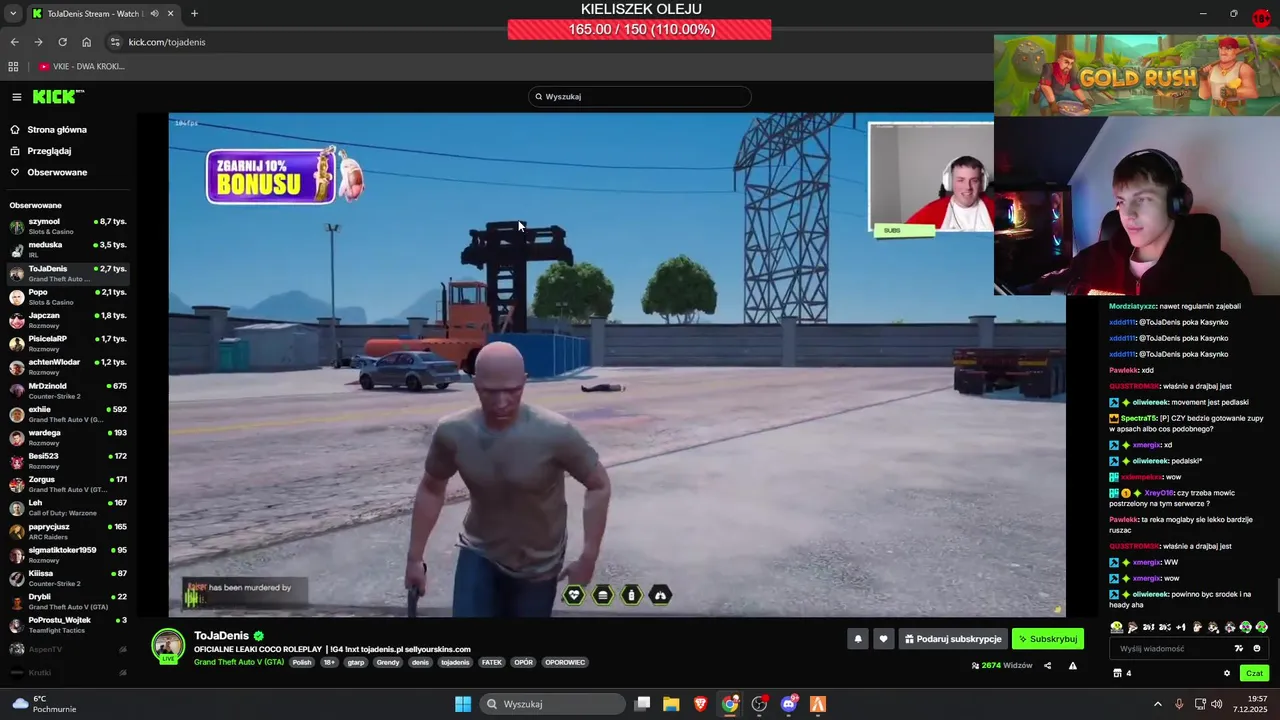Viewport: 1280px width, 720px height.
Task: Open paprycjusz channel in followed list
Action: (x=67, y=531)
